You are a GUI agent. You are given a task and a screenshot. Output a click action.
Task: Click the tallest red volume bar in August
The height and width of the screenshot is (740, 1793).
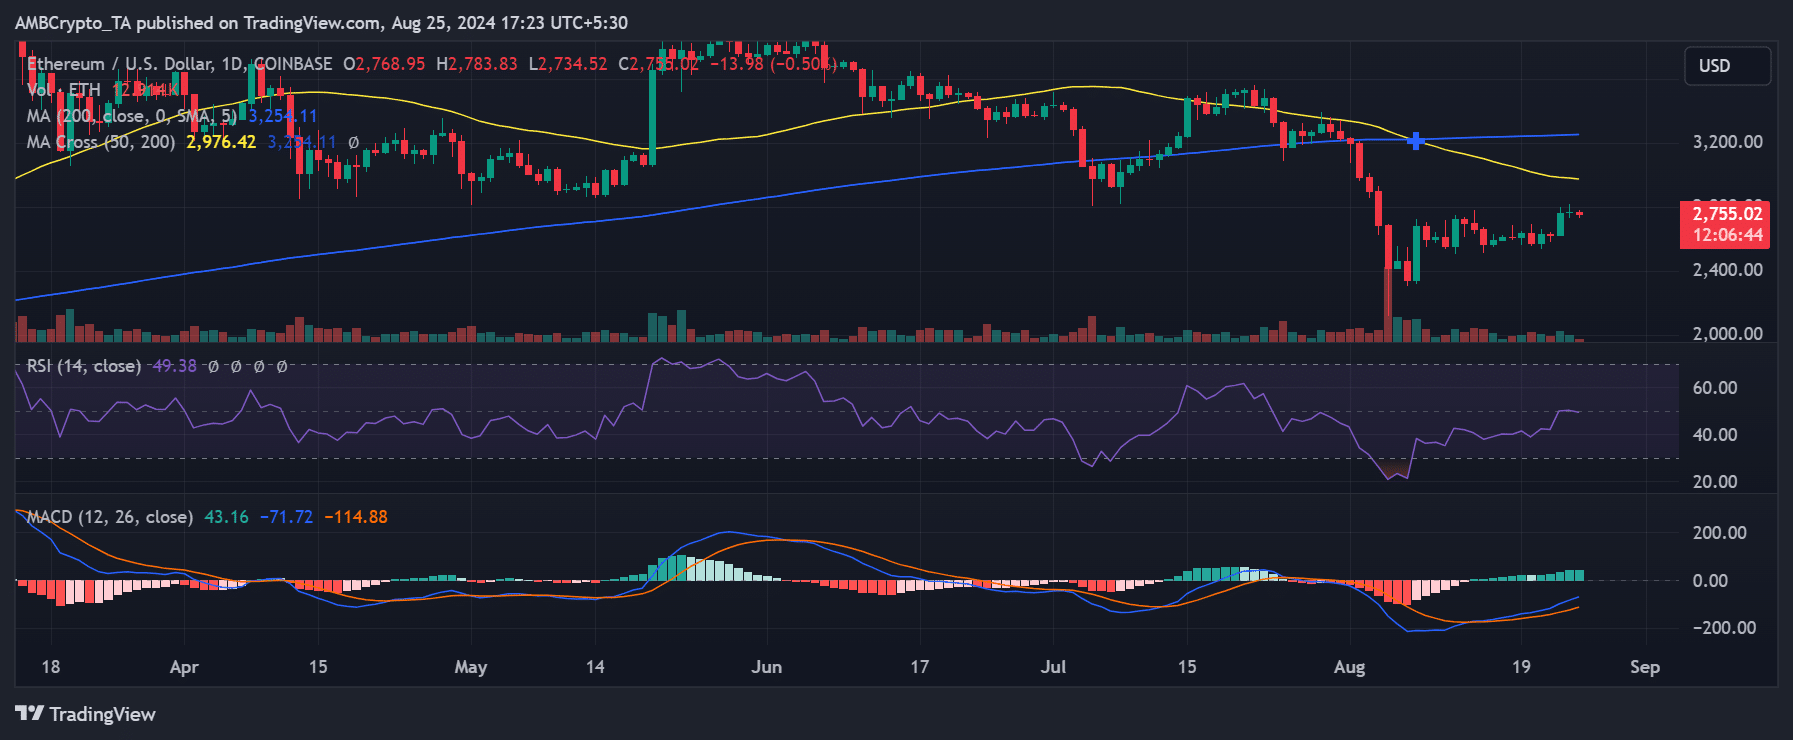(x=1388, y=305)
